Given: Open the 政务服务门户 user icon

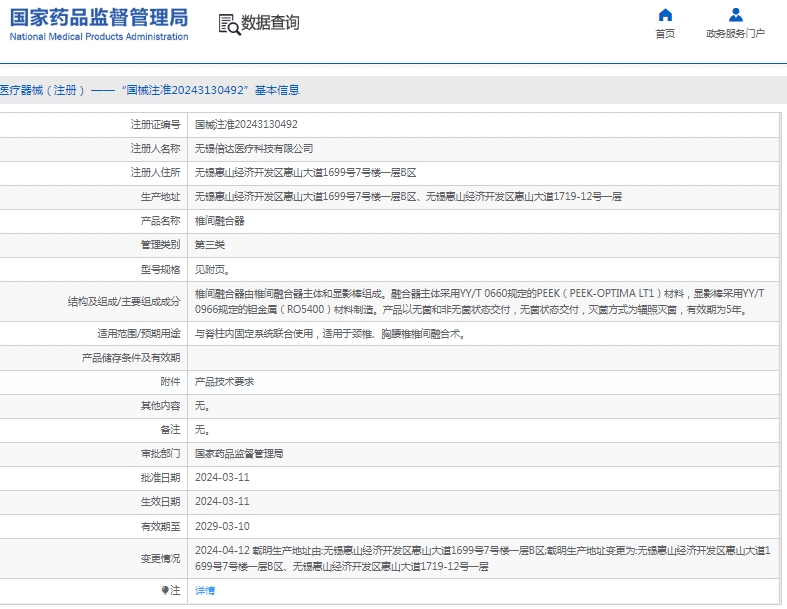Looking at the screenshot, I should click(x=736, y=15).
